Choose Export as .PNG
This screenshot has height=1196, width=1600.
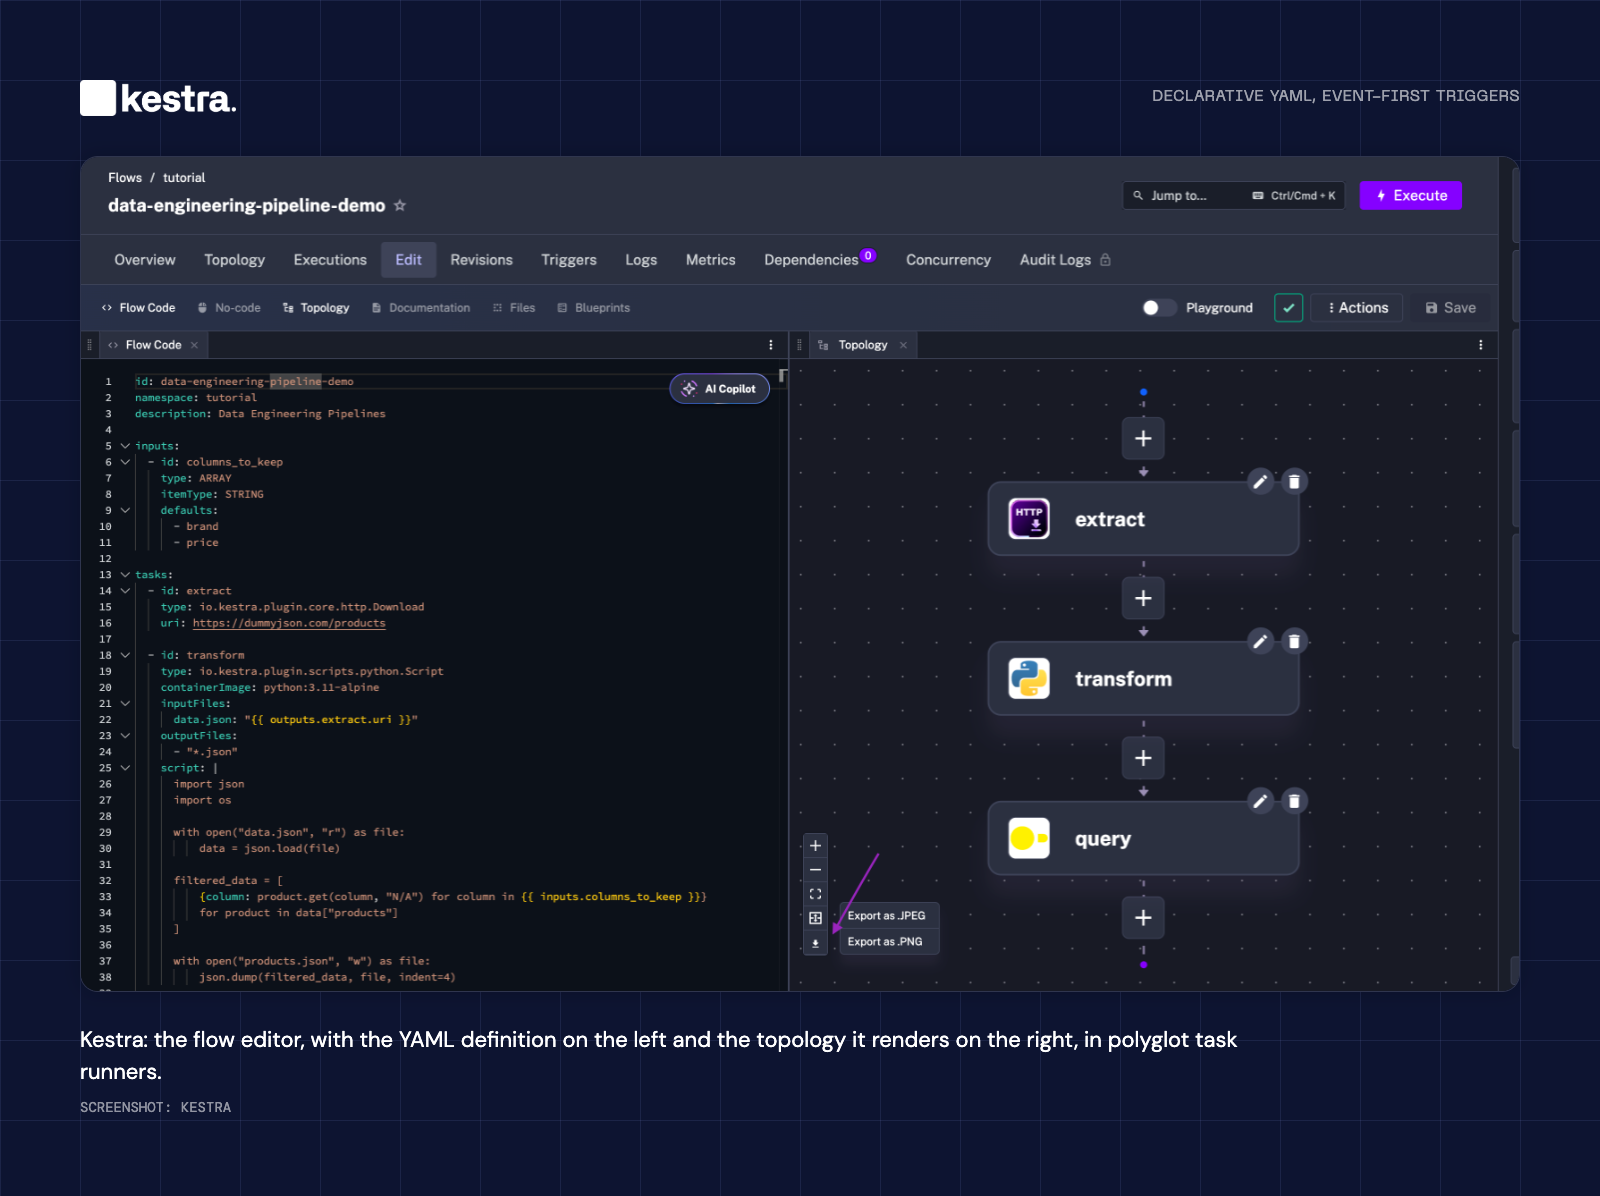pos(887,942)
